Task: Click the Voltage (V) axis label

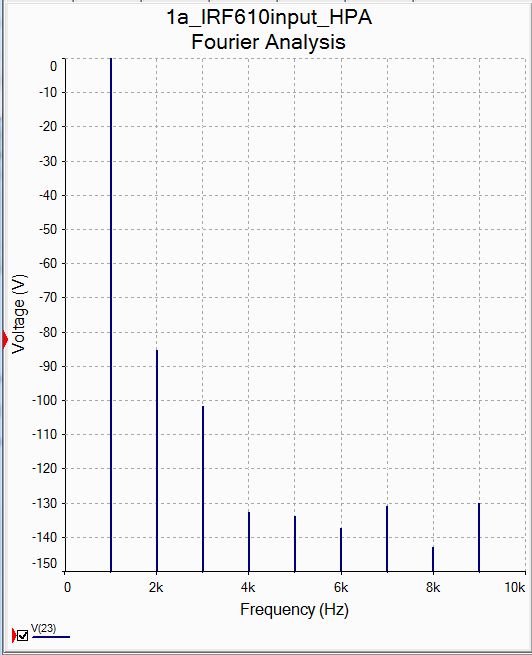Action: coord(19,314)
